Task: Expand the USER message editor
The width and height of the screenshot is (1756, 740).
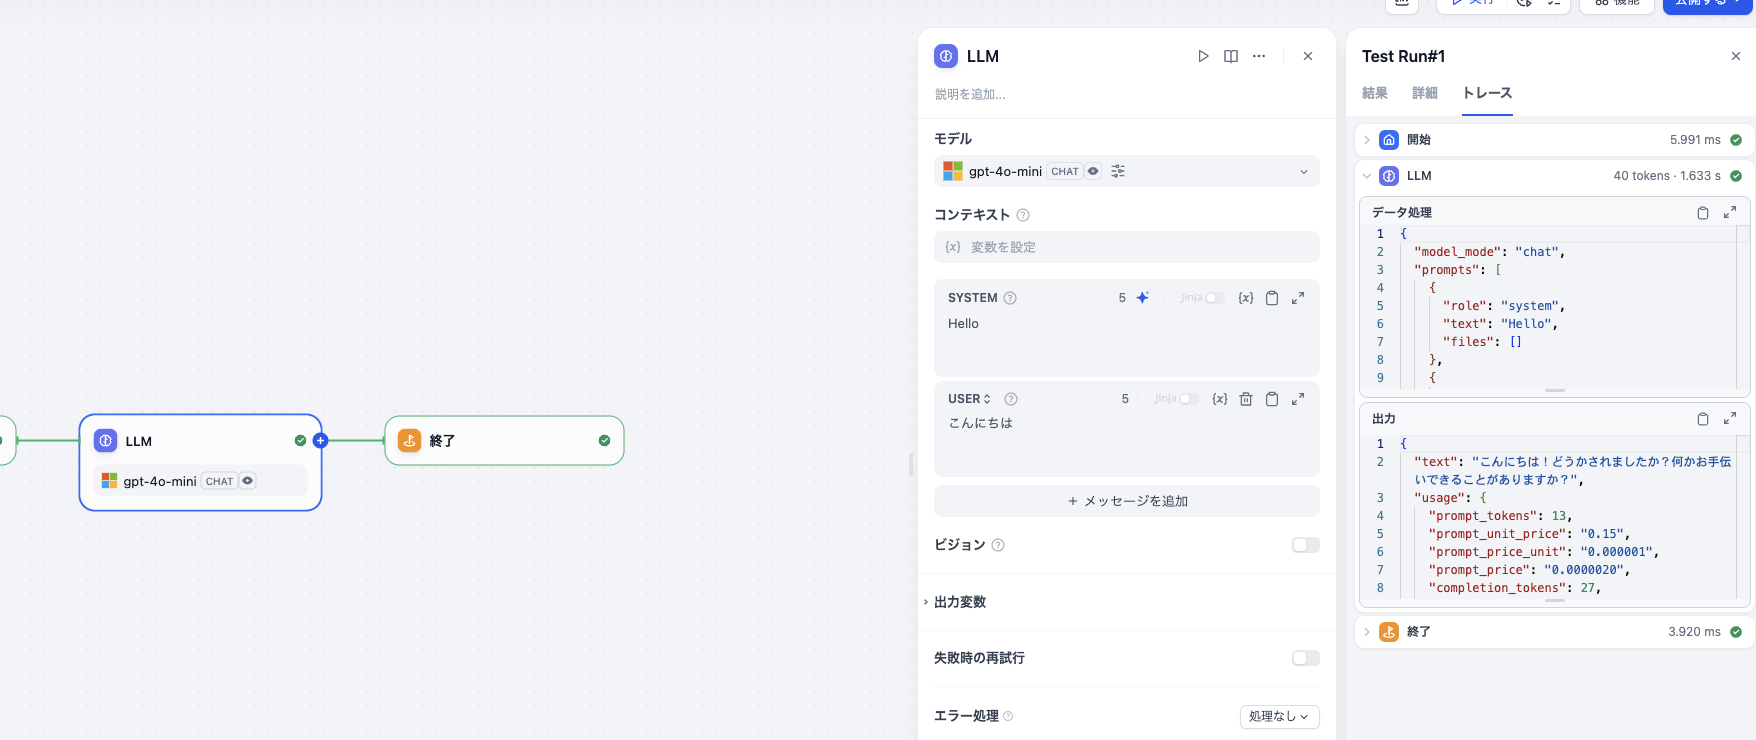Action: click(x=1298, y=399)
